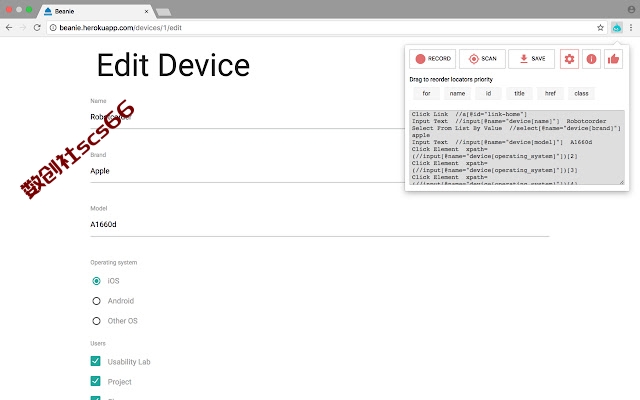640x400 pixels.
Task: Click the site info icon in address bar
Action: (53, 28)
